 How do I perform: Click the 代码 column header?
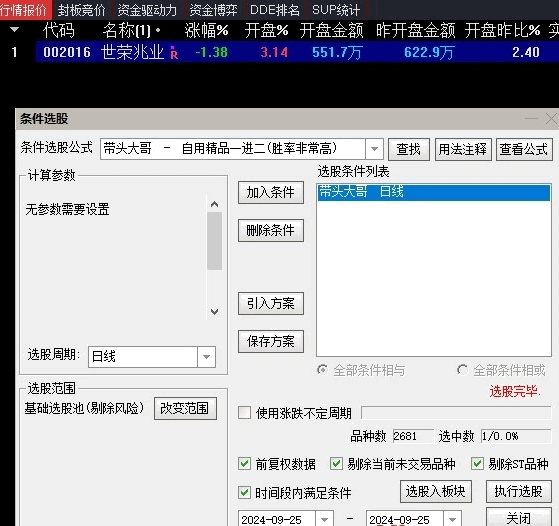[59, 31]
